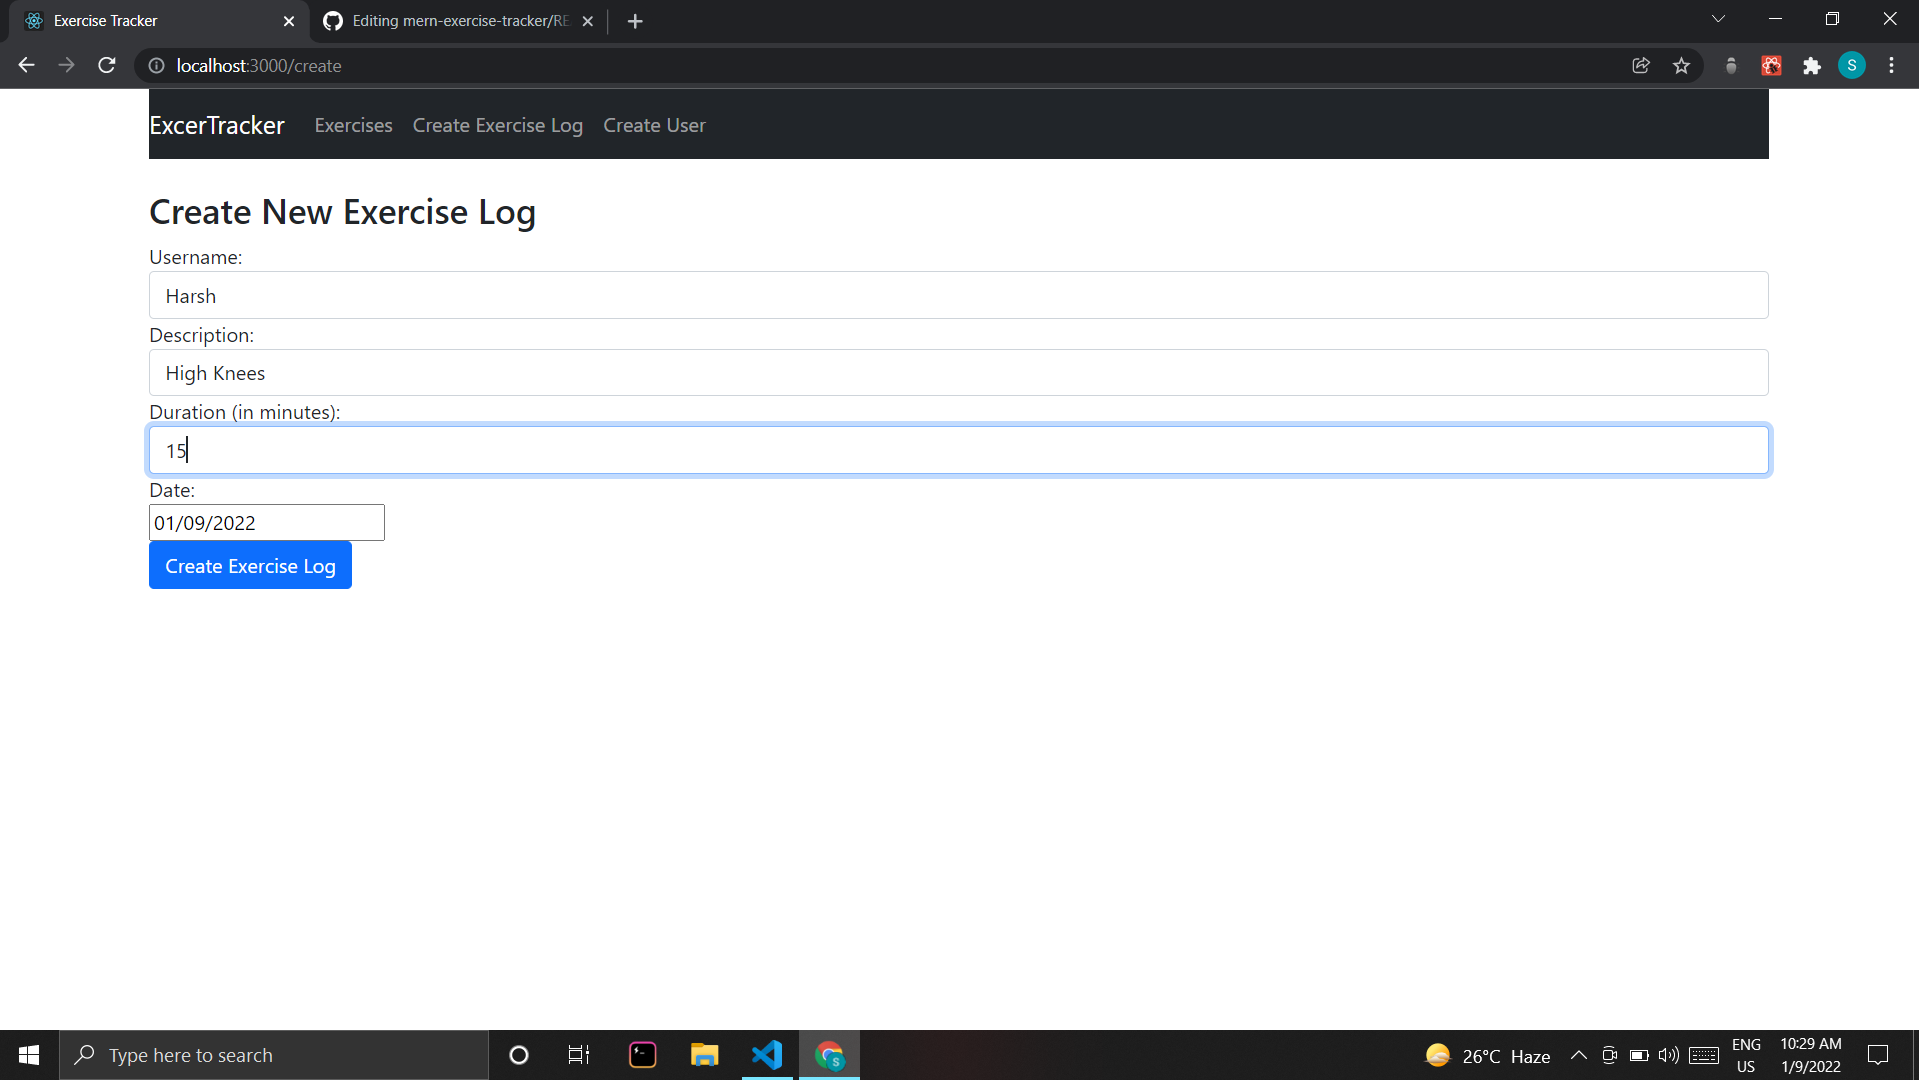Expand hidden icons in the system tray
Image resolution: width=1919 pixels, height=1080 pixels.
(x=1579, y=1055)
